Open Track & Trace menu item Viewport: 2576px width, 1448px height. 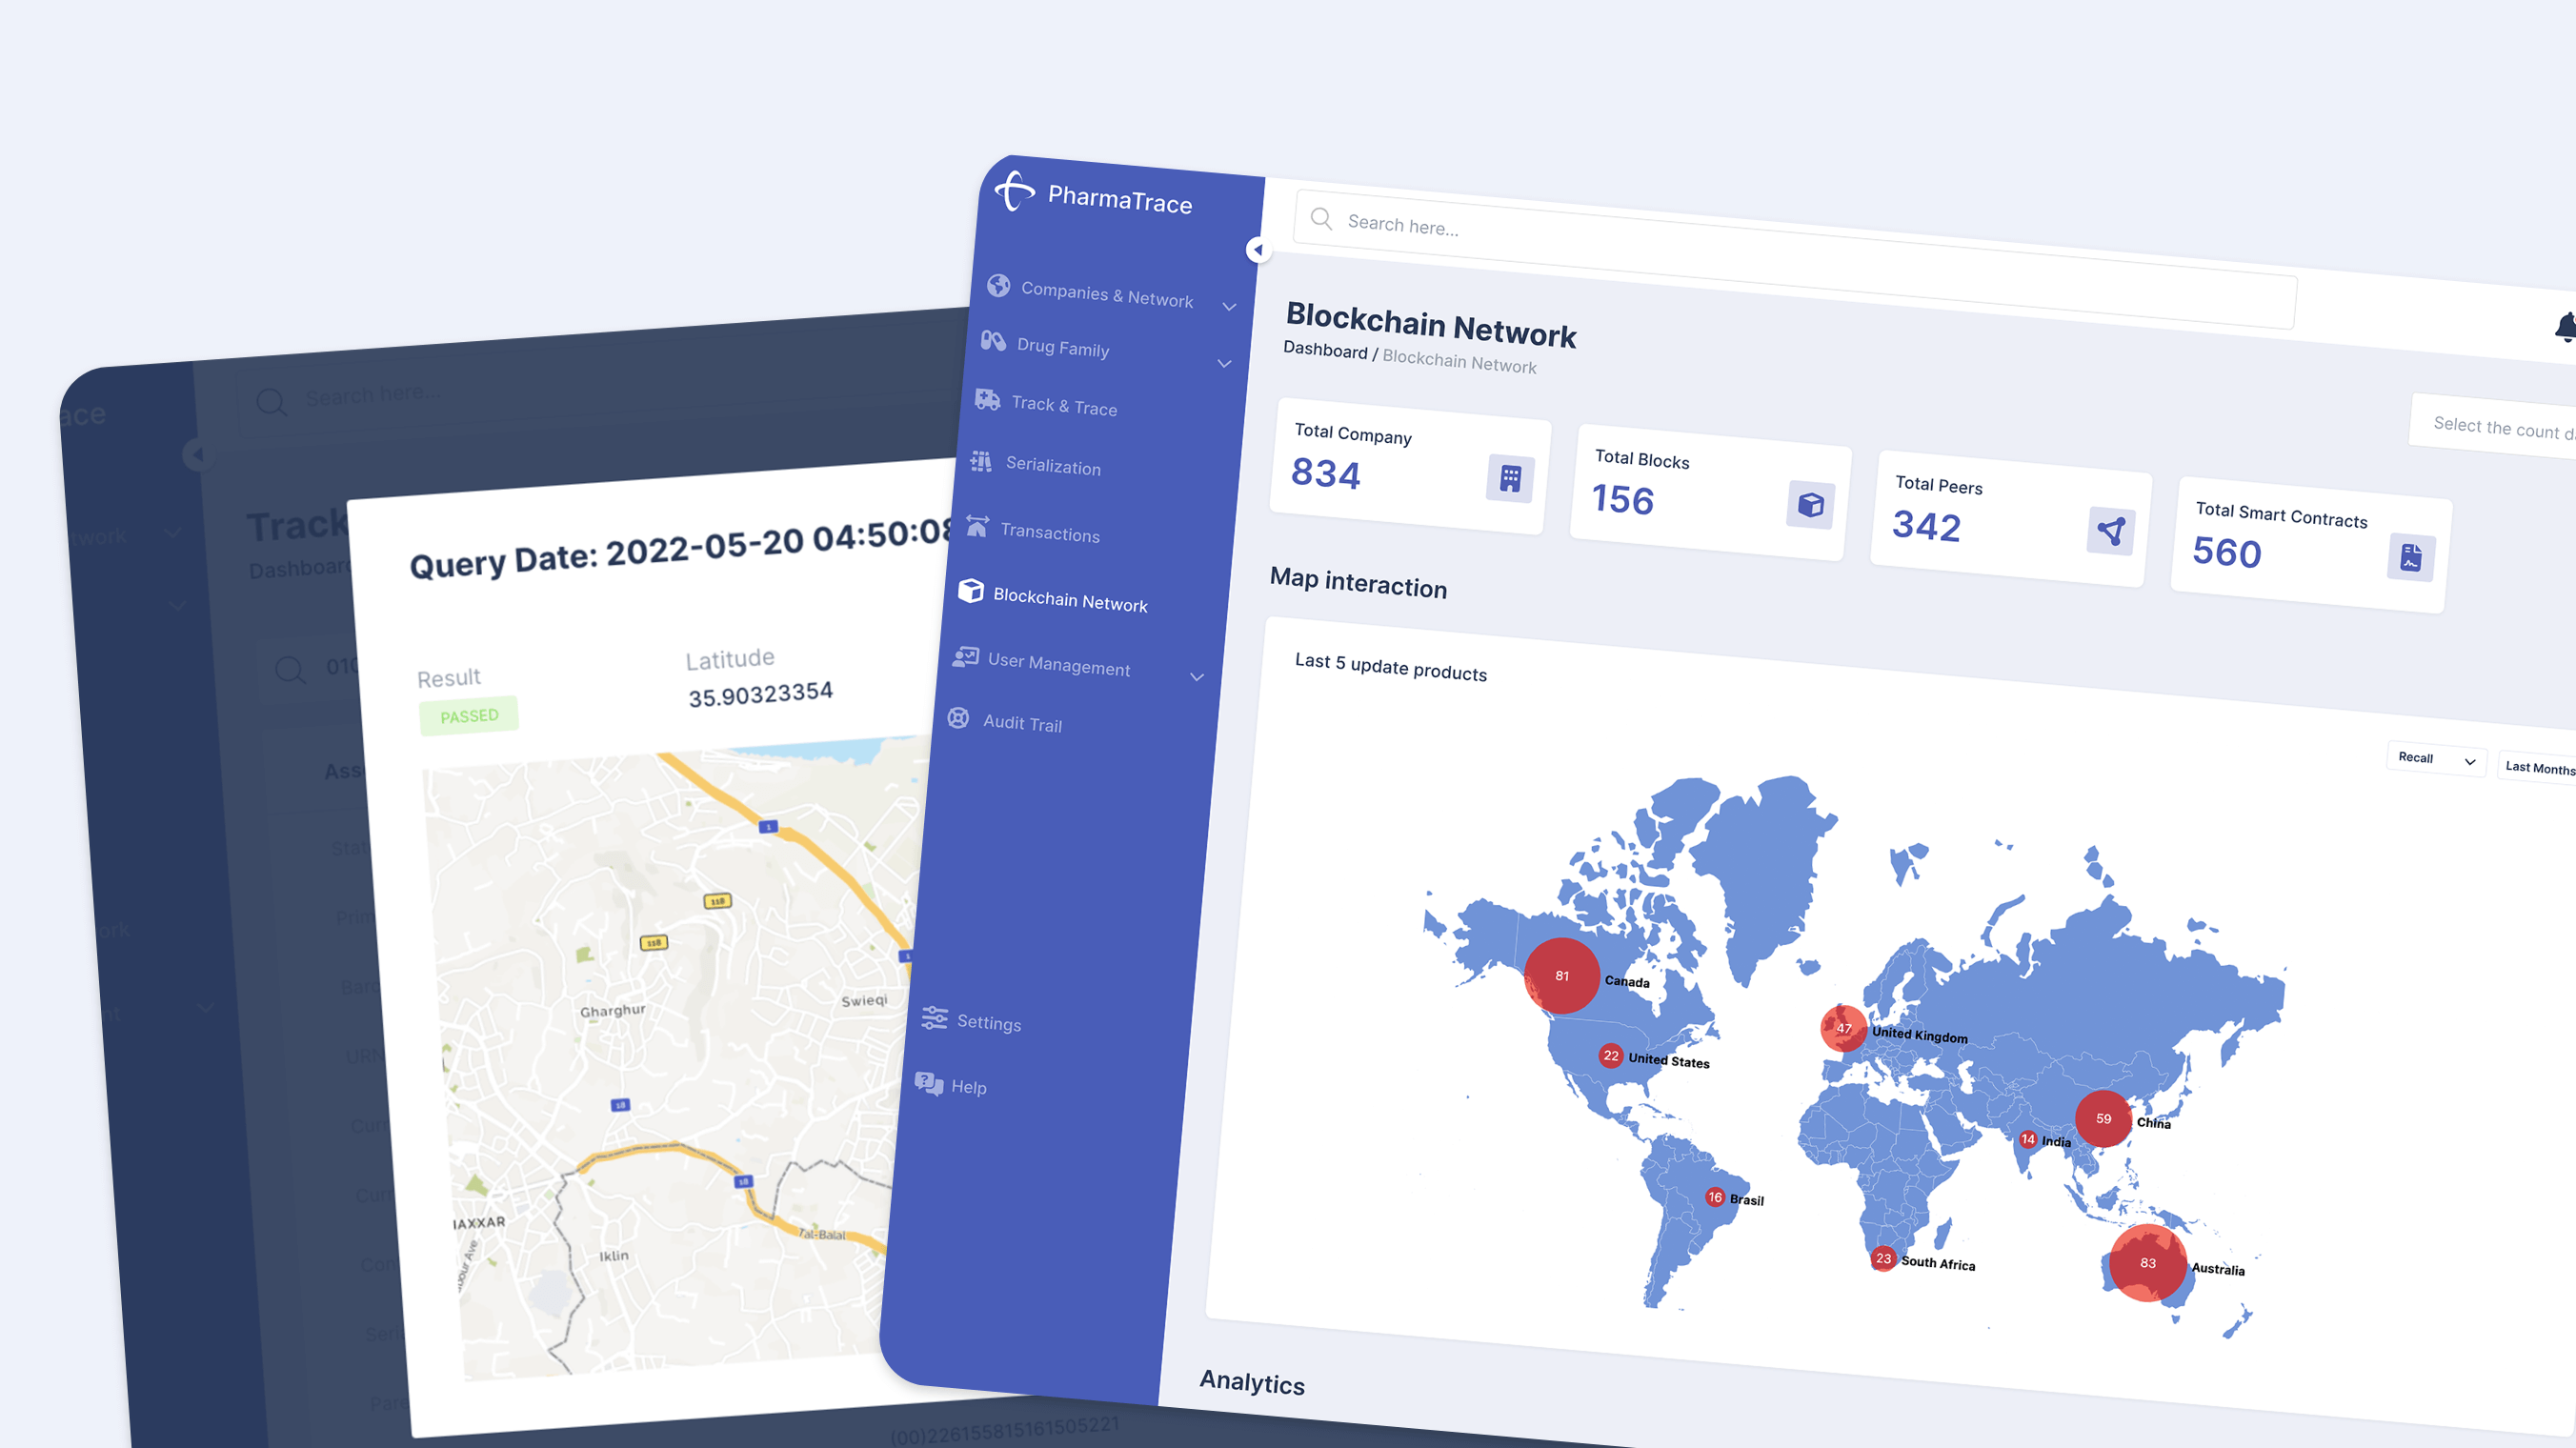click(x=1063, y=405)
